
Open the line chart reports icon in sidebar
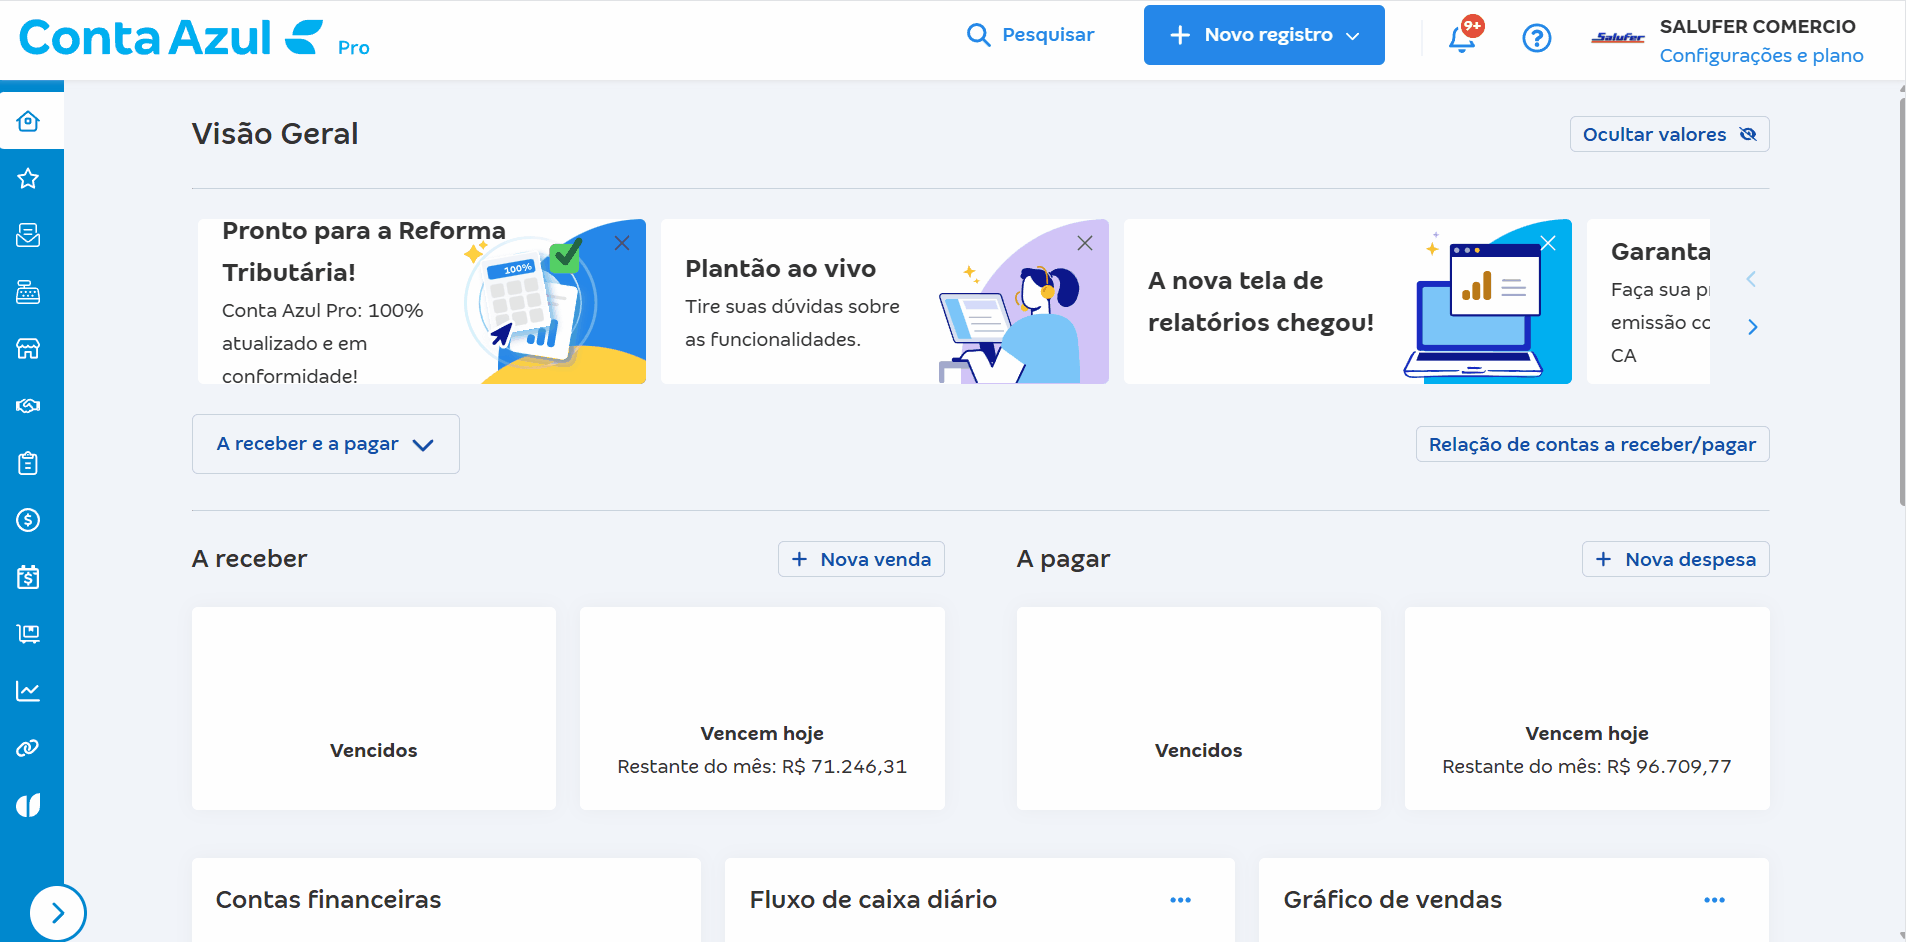pyautogui.click(x=28, y=691)
